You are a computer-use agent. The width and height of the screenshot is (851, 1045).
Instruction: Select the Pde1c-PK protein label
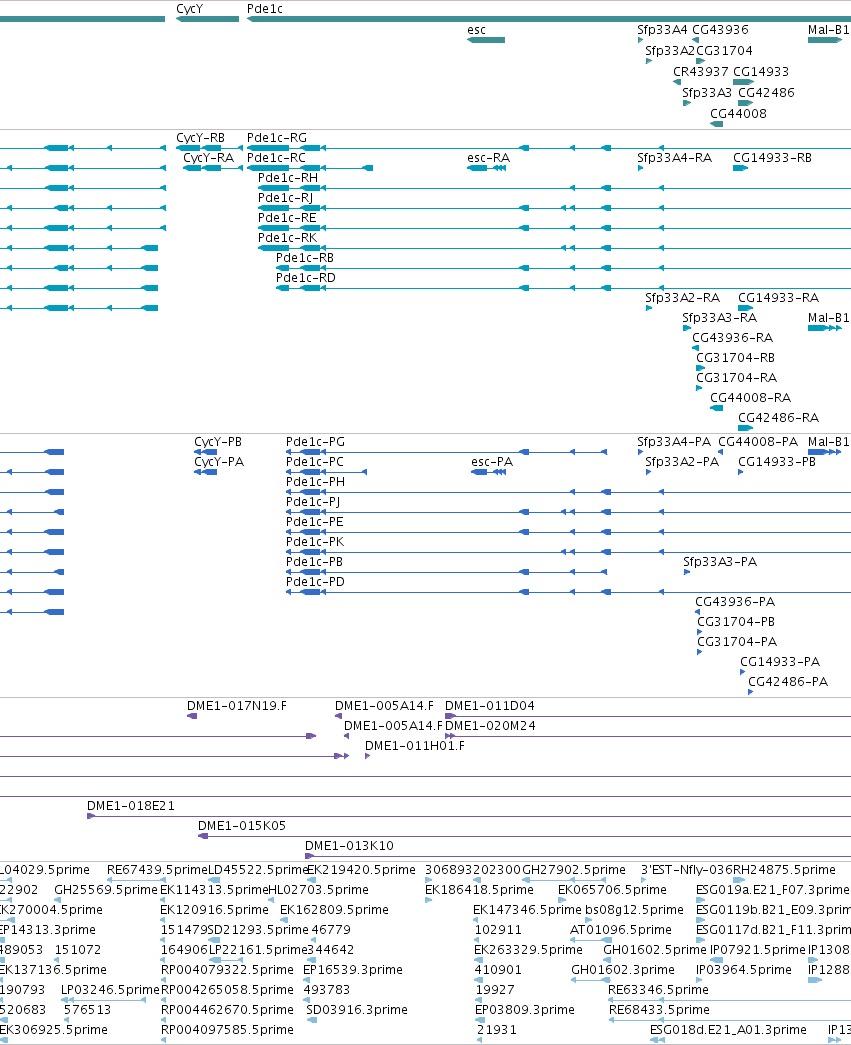point(315,541)
